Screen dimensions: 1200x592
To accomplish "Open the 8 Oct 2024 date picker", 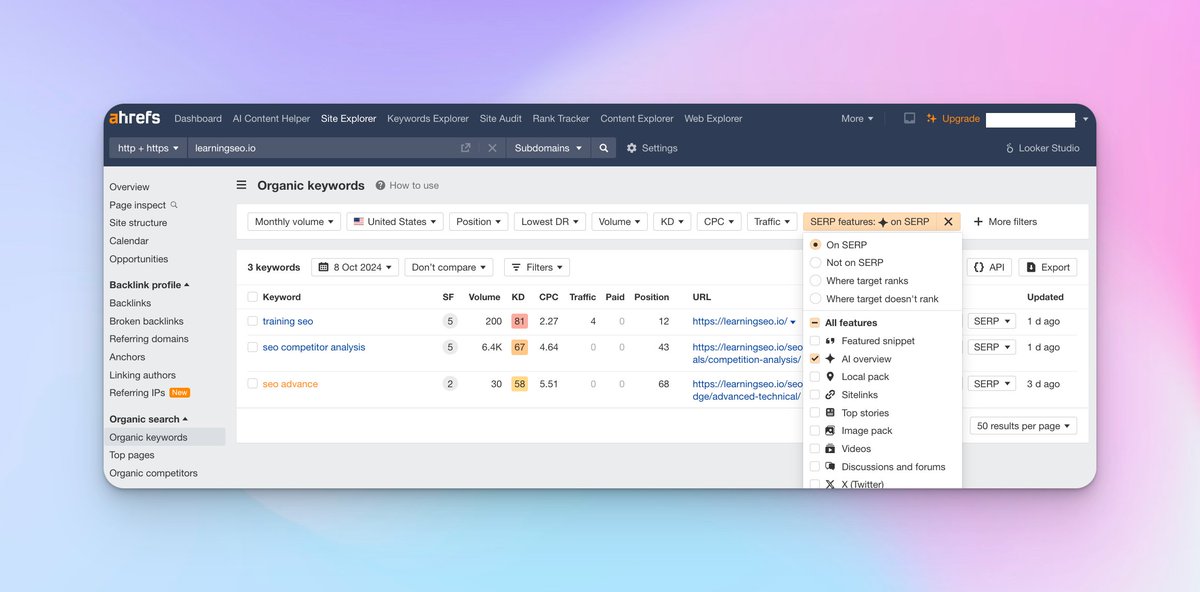I will click(x=355, y=267).
